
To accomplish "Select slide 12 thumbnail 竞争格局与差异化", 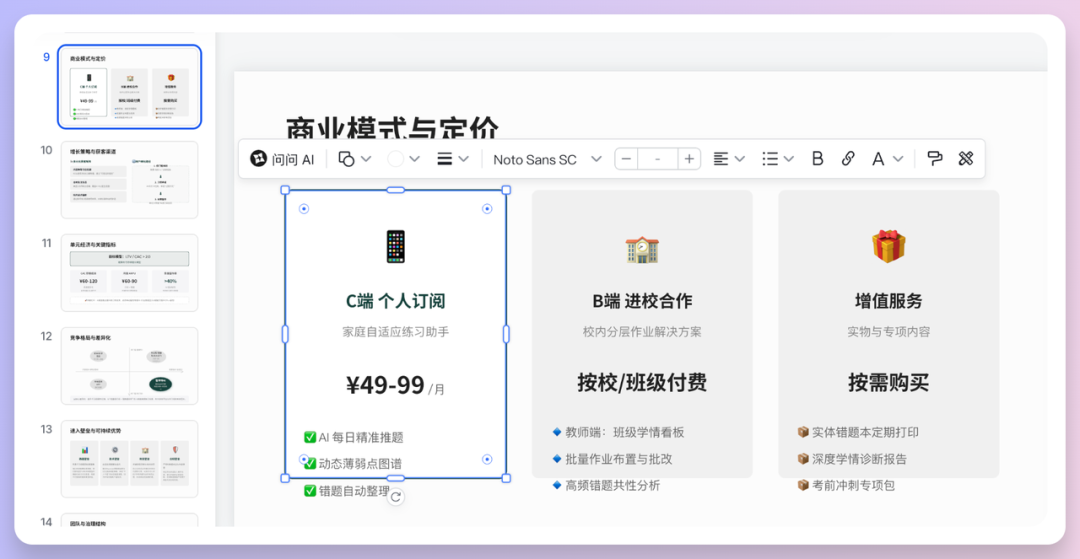I will (x=129, y=366).
